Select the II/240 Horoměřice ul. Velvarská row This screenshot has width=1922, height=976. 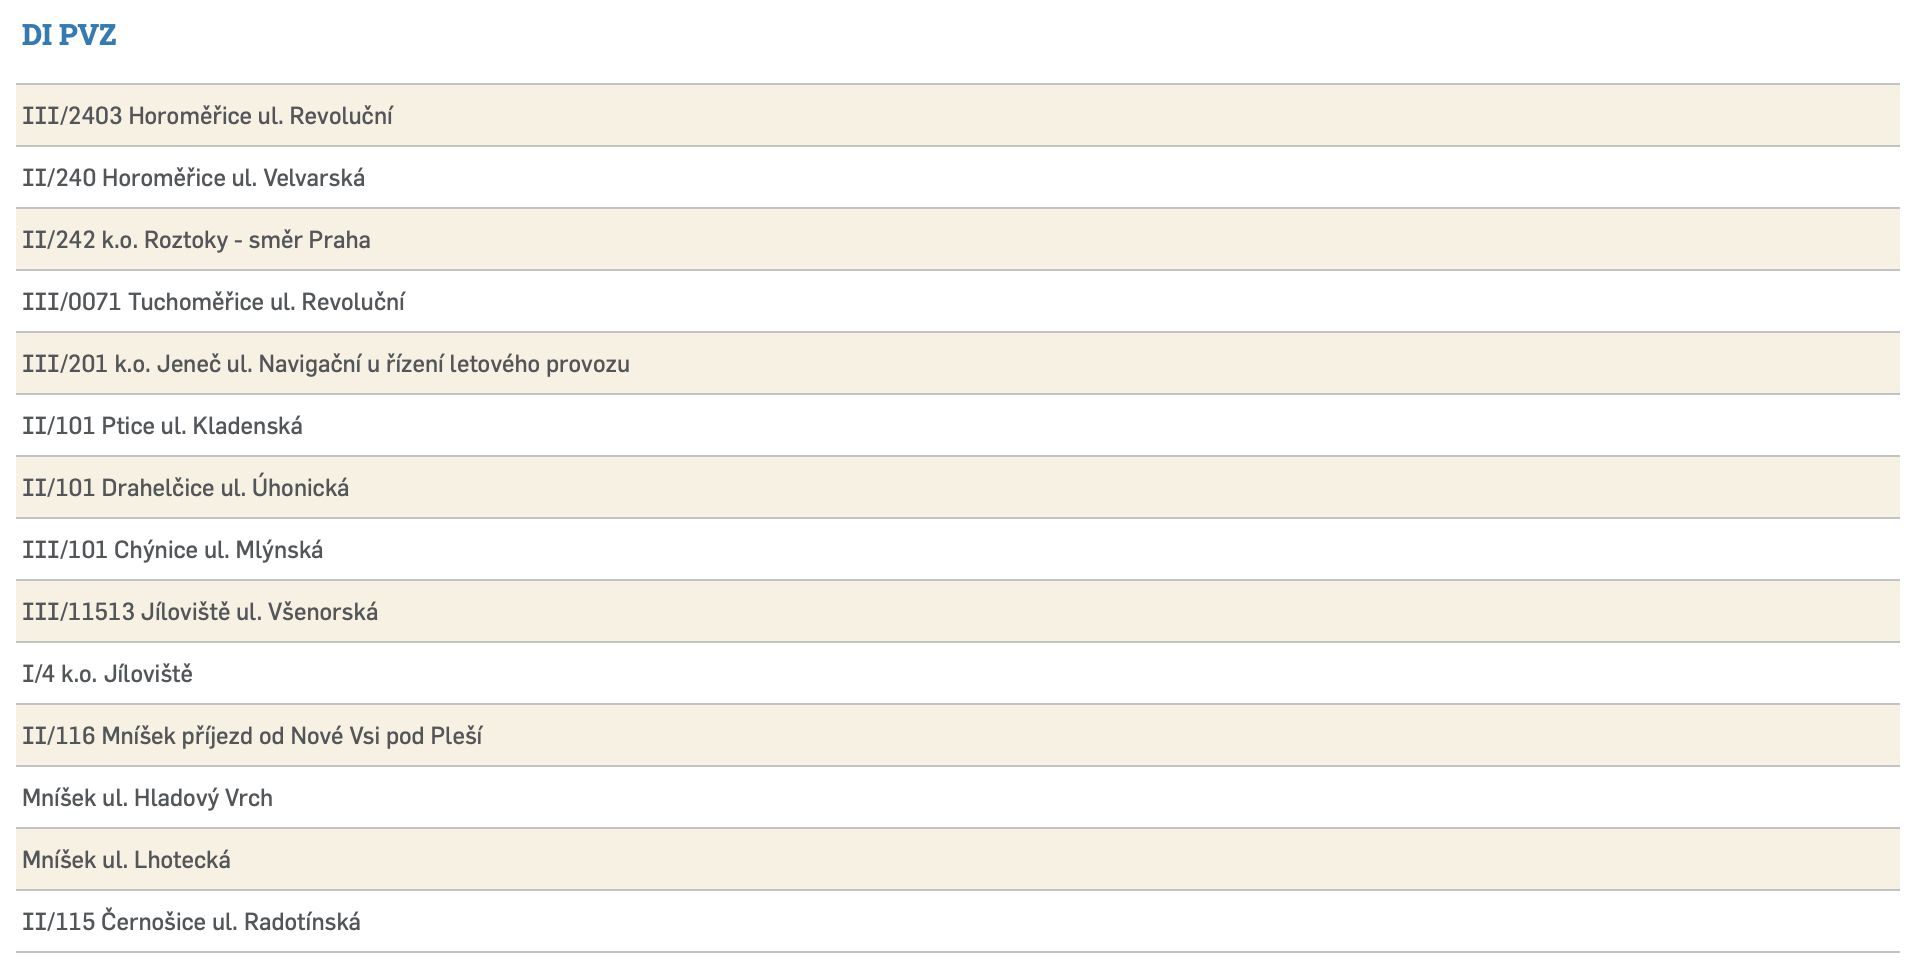tap(194, 178)
